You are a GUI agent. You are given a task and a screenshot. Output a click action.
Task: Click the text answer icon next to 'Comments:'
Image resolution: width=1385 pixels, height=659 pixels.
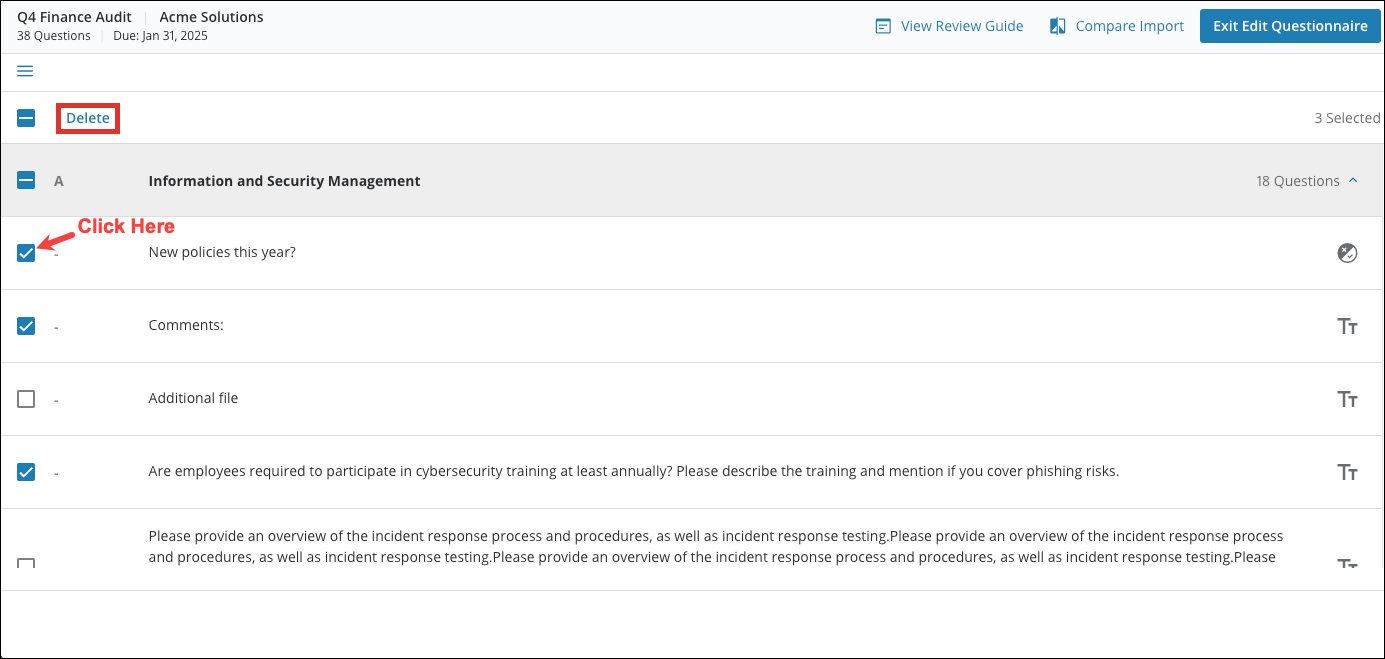click(x=1347, y=325)
